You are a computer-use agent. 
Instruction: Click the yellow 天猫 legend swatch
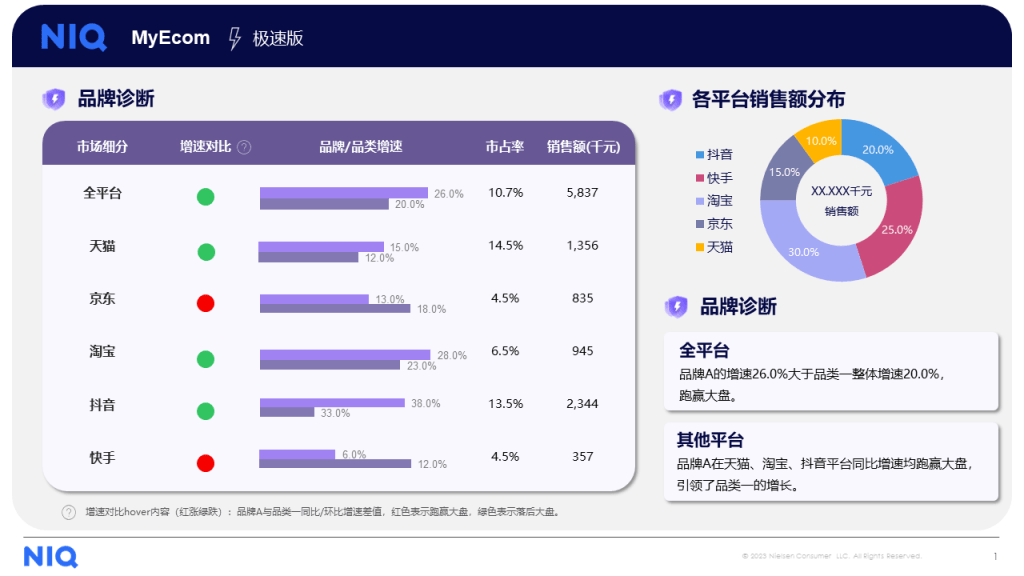(x=699, y=247)
